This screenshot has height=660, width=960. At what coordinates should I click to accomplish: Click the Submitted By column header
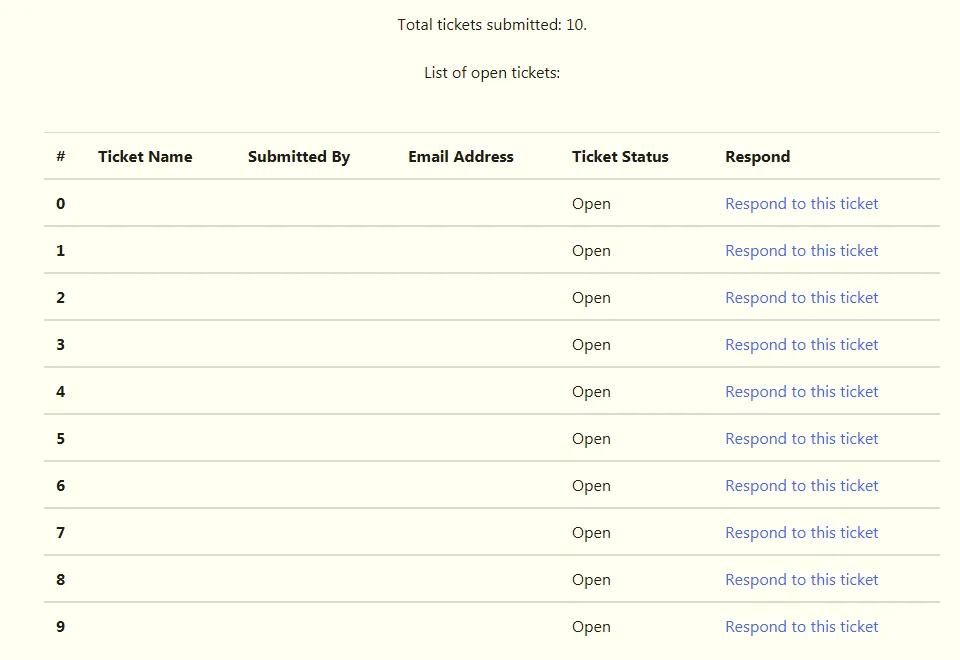pyautogui.click(x=299, y=157)
